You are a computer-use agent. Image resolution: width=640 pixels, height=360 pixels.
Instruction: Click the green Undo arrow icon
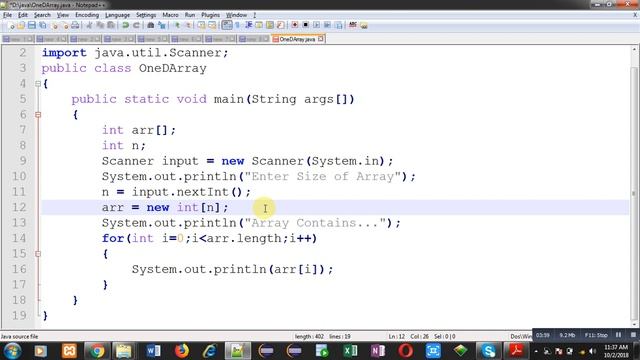point(125,25)
